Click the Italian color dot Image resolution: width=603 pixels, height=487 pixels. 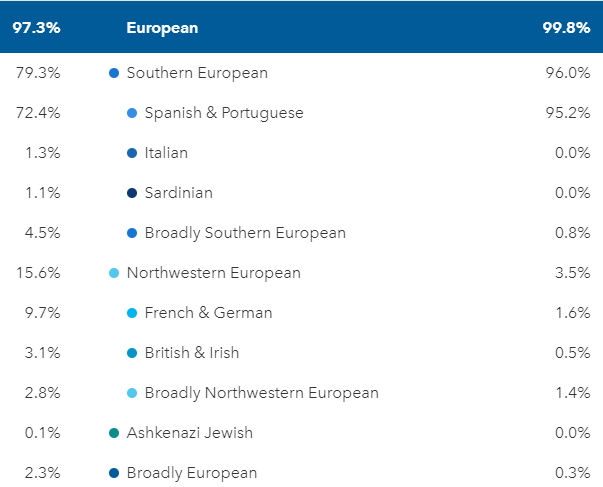(x=132, y=153)
